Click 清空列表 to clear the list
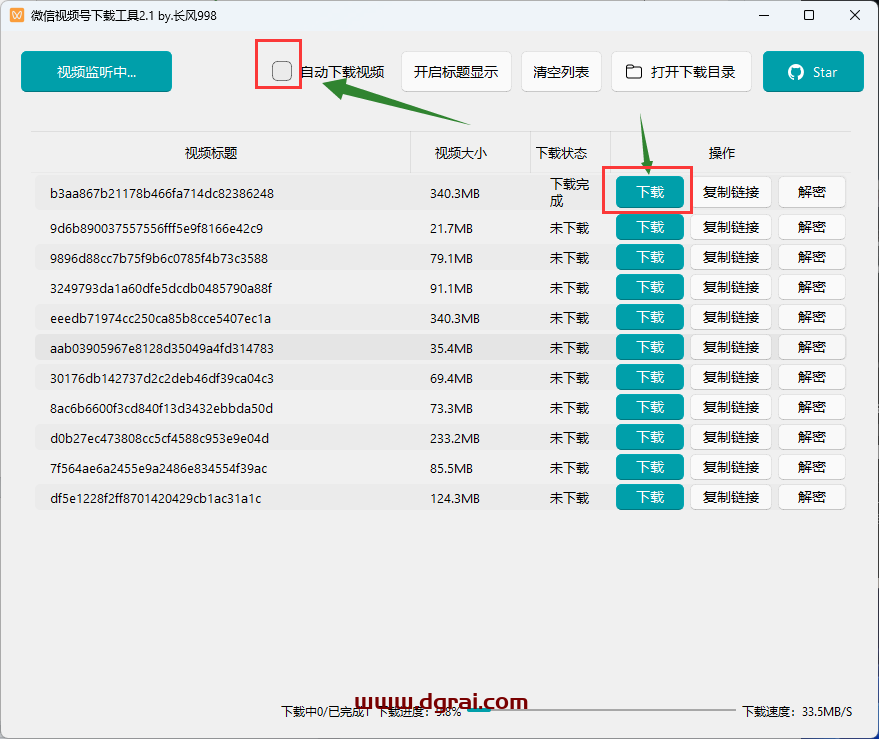Viewport: 879px width, 739px height. 561,72
